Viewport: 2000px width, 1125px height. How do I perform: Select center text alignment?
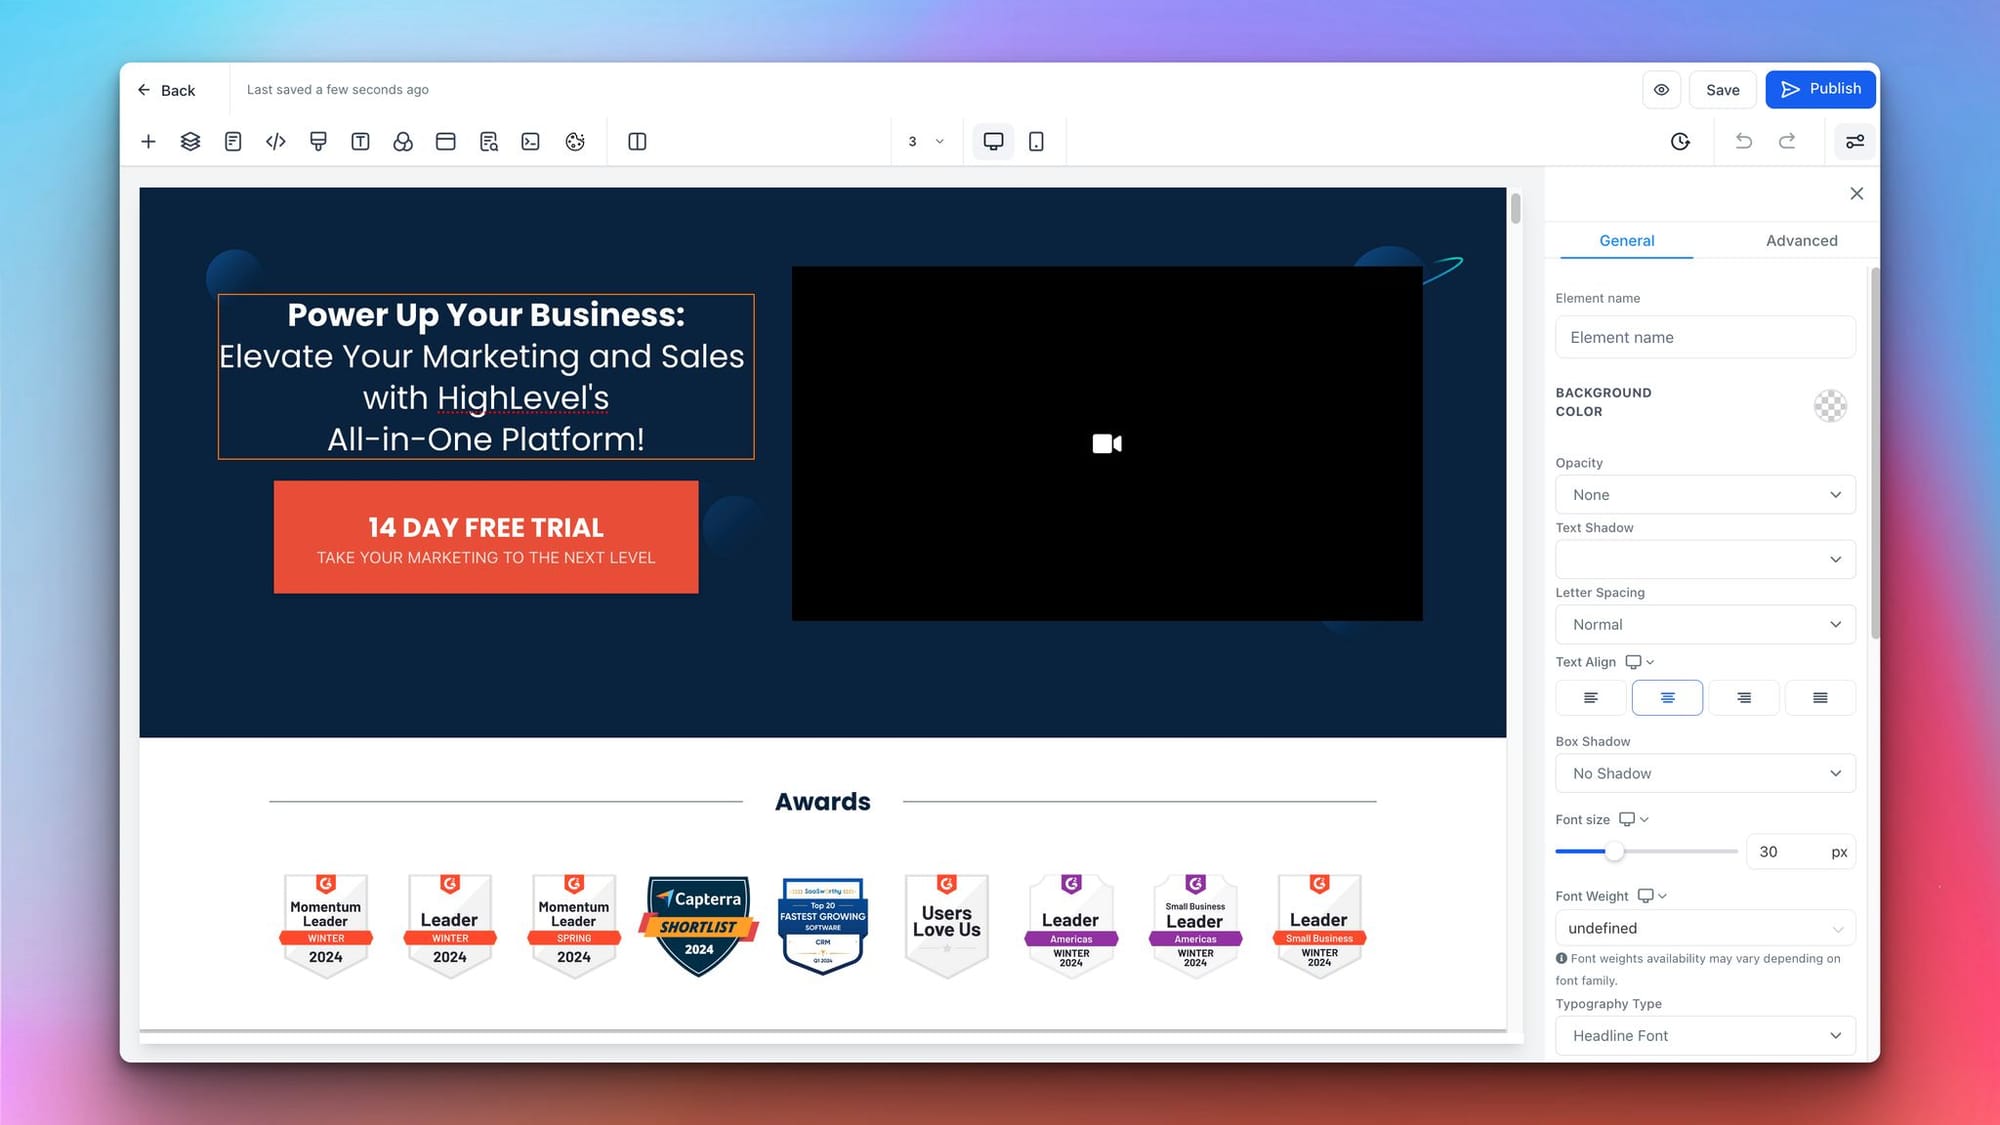coord(1667,698)
